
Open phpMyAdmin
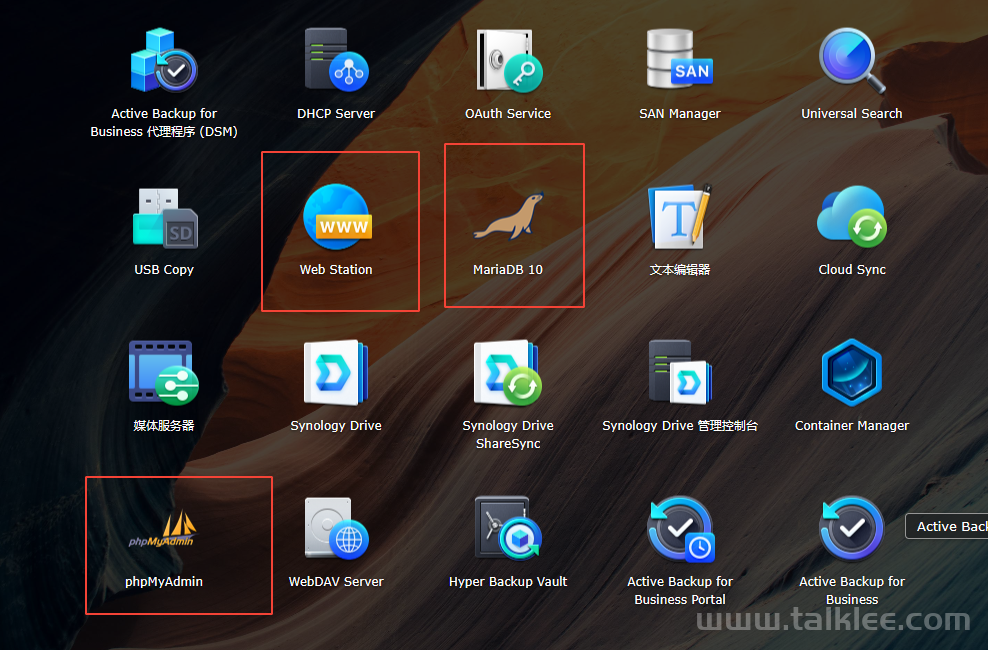click(163, 529)
